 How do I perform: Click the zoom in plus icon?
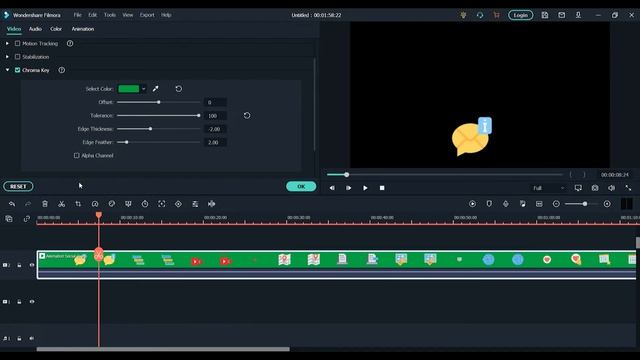pyautogui.click(x=607, y=204)
